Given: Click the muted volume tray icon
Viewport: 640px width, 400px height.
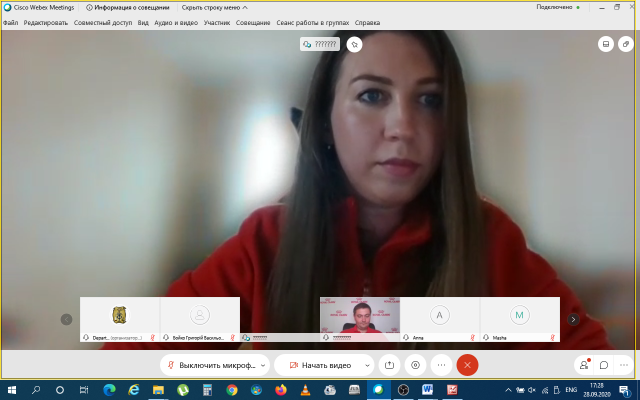Looking at the screenshot, I should 532,390.
